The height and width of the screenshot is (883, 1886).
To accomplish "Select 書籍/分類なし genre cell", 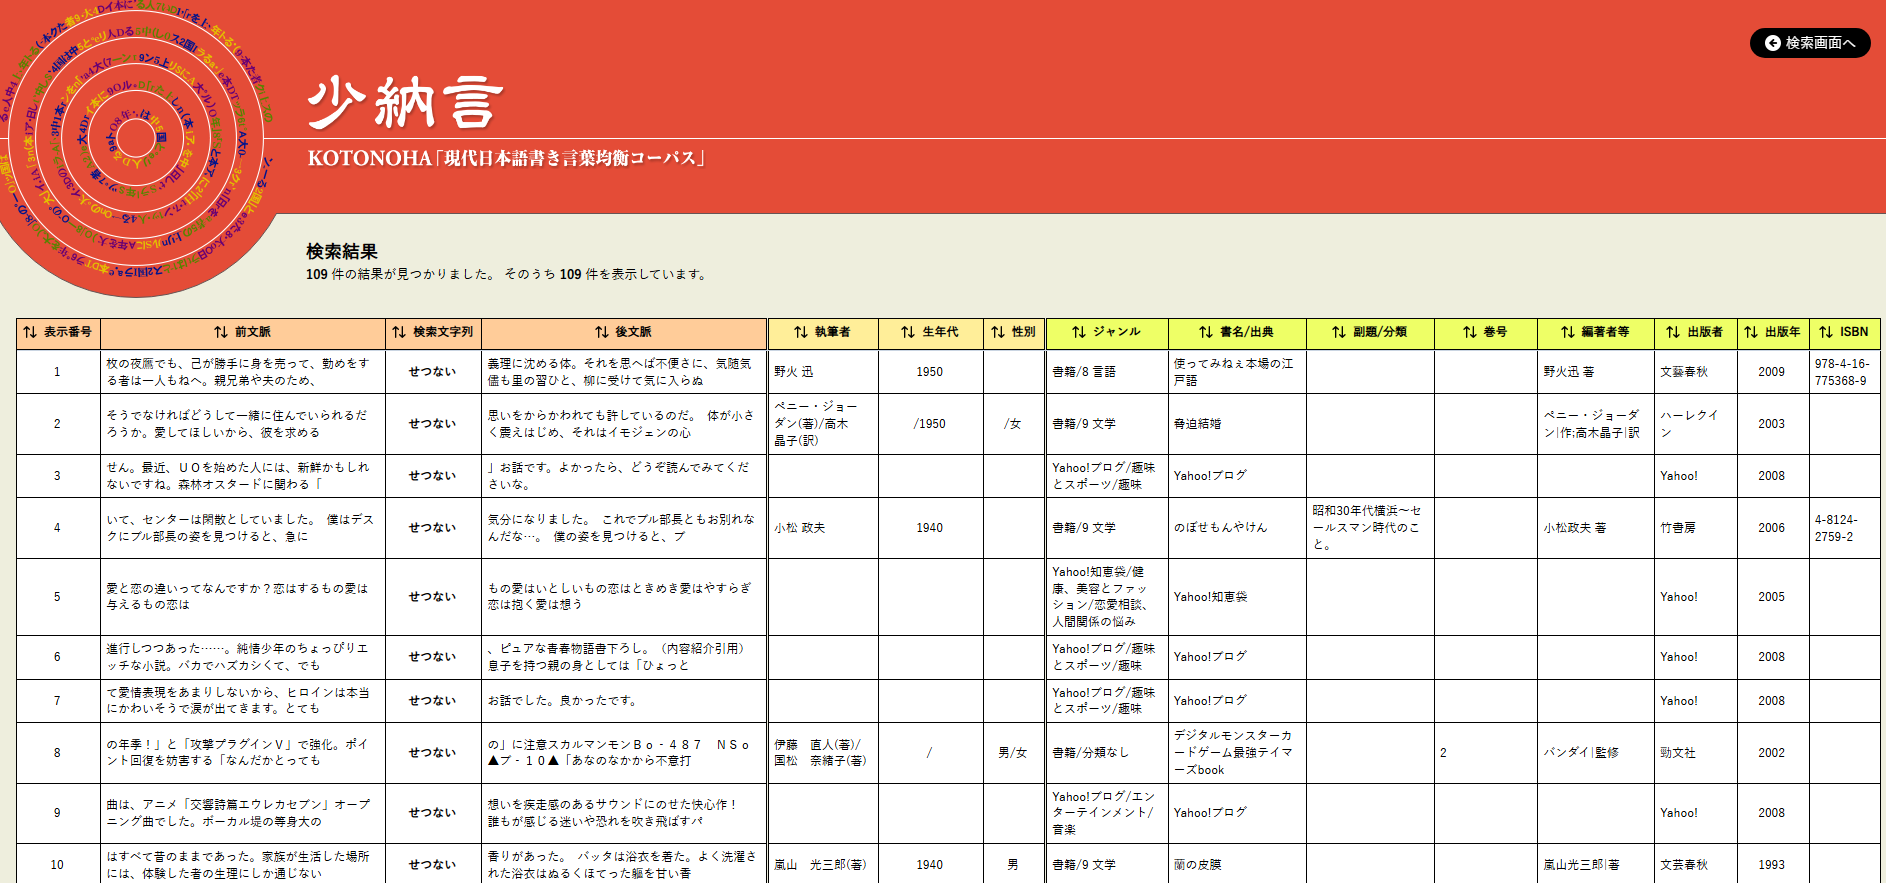I will pos(1107,753).
